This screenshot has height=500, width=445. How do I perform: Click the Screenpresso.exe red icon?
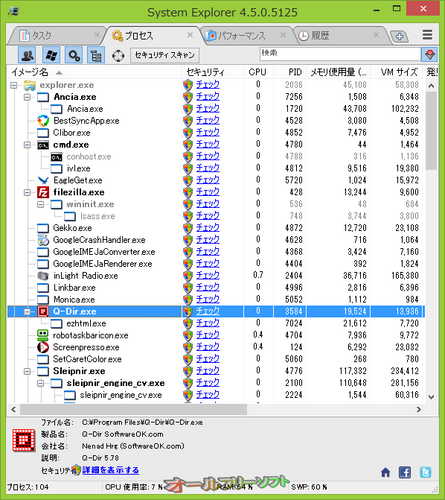point(43,347)
